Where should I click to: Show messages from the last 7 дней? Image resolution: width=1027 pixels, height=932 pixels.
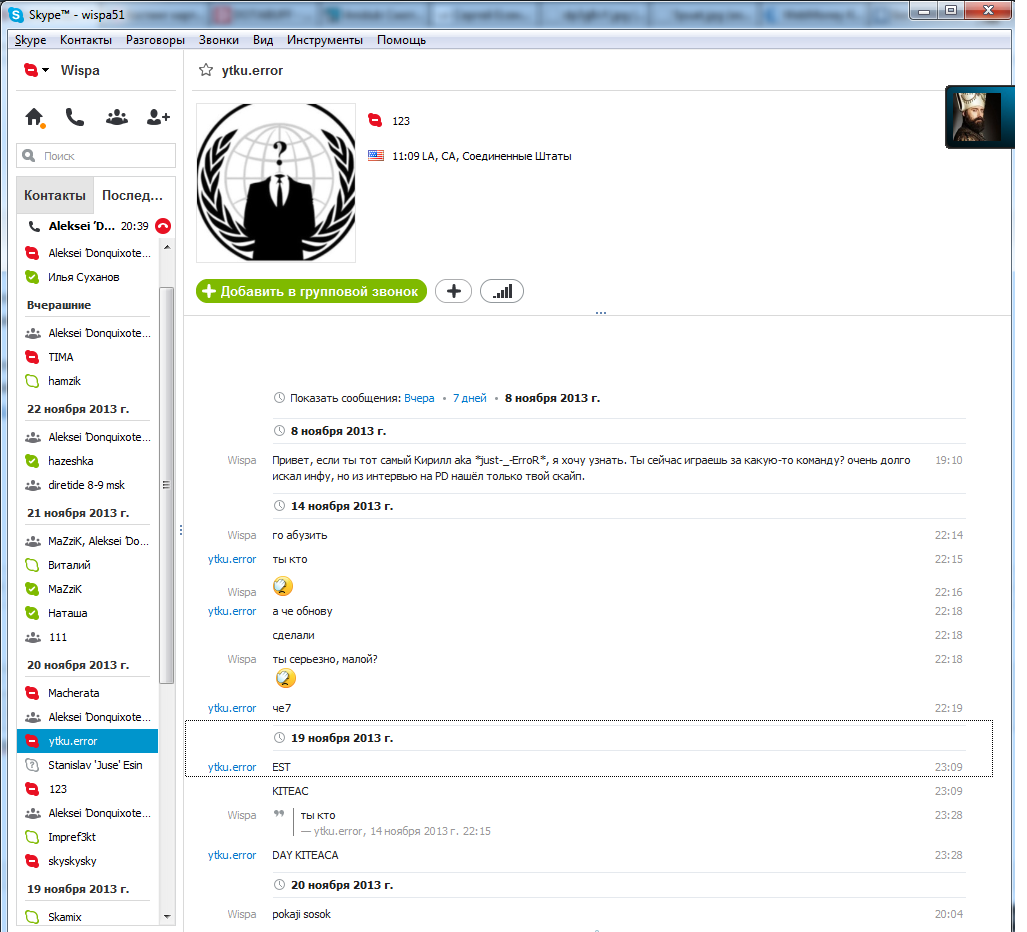click(469, 398)
